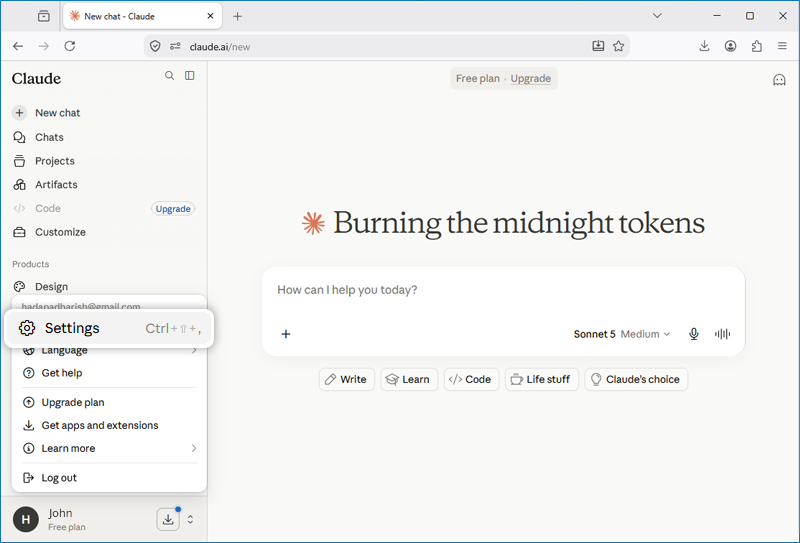
Task: Open Artifacts in the sidebar
Action: (x=56, y=185)
